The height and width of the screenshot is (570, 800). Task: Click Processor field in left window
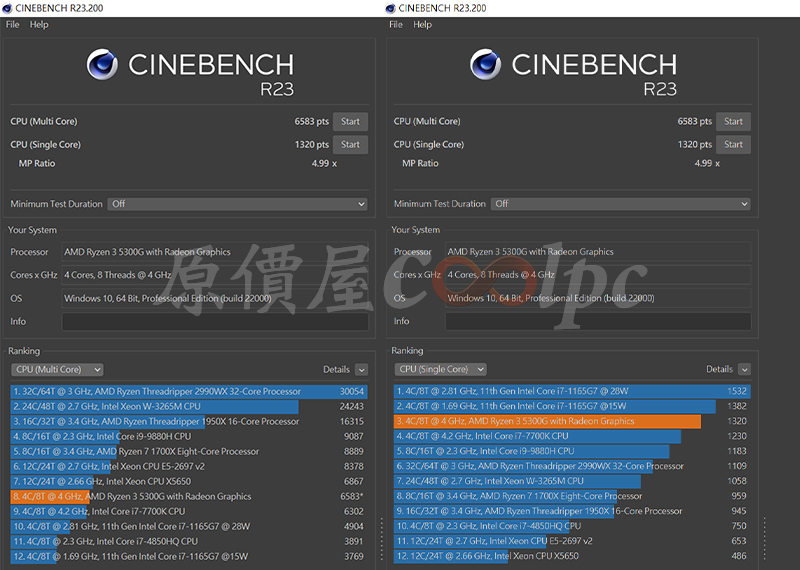215,252
